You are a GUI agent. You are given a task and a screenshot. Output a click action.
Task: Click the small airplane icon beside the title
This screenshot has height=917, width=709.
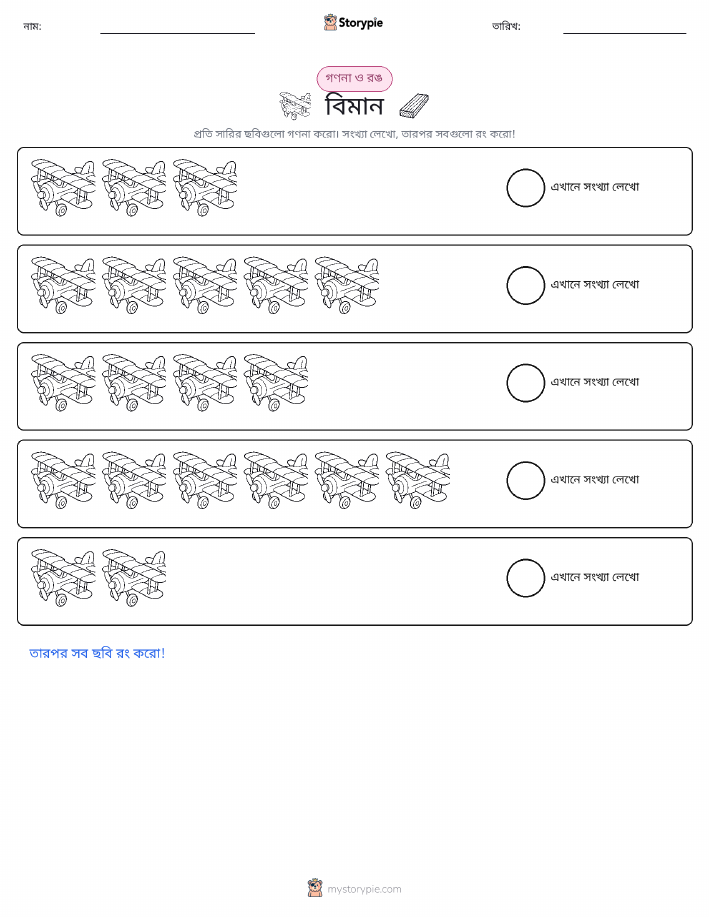pyautogui.click(x=294, y=106)
